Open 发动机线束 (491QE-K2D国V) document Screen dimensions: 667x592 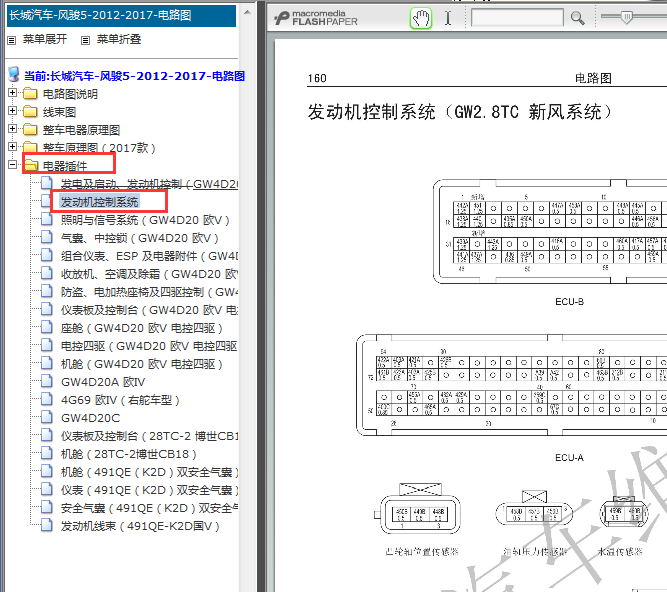tap(140, 527)
